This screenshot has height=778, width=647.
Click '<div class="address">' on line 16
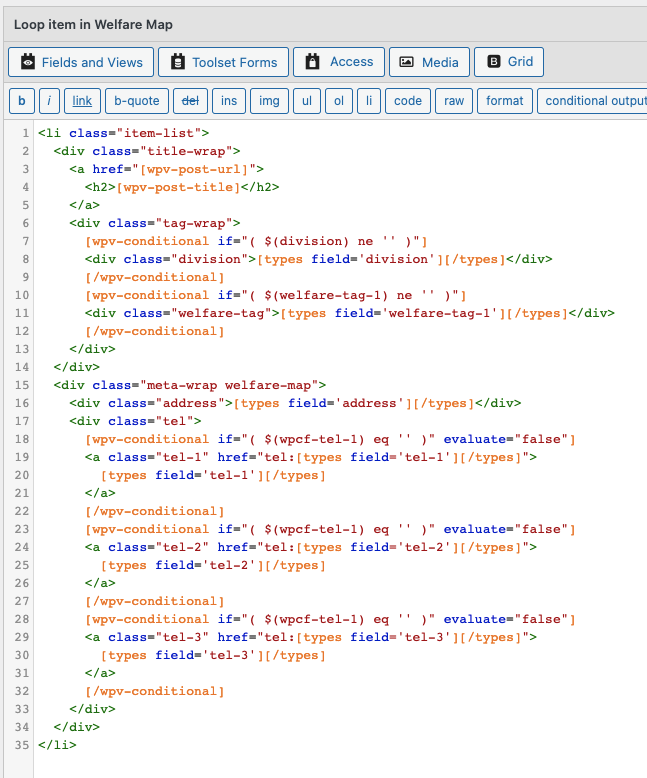point(151,403)
